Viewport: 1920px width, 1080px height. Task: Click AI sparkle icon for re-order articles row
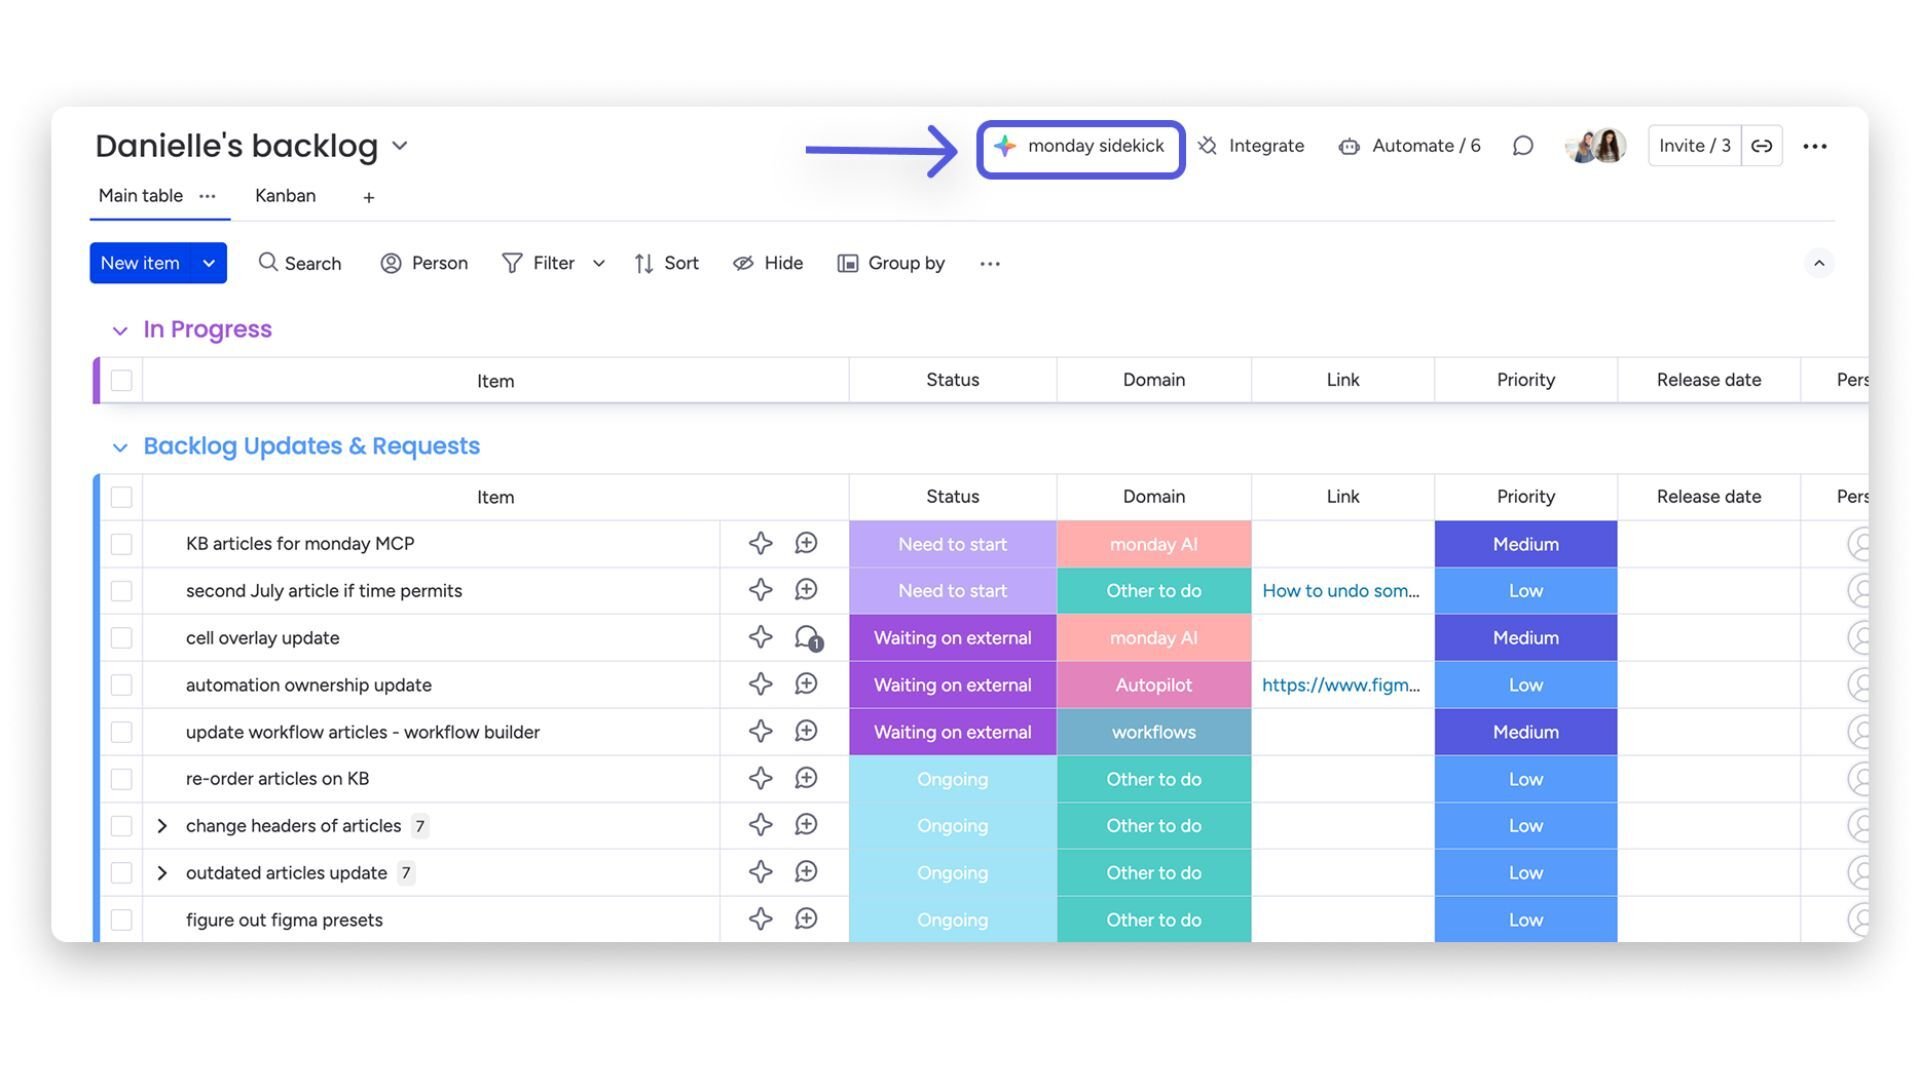coord(760,778)
